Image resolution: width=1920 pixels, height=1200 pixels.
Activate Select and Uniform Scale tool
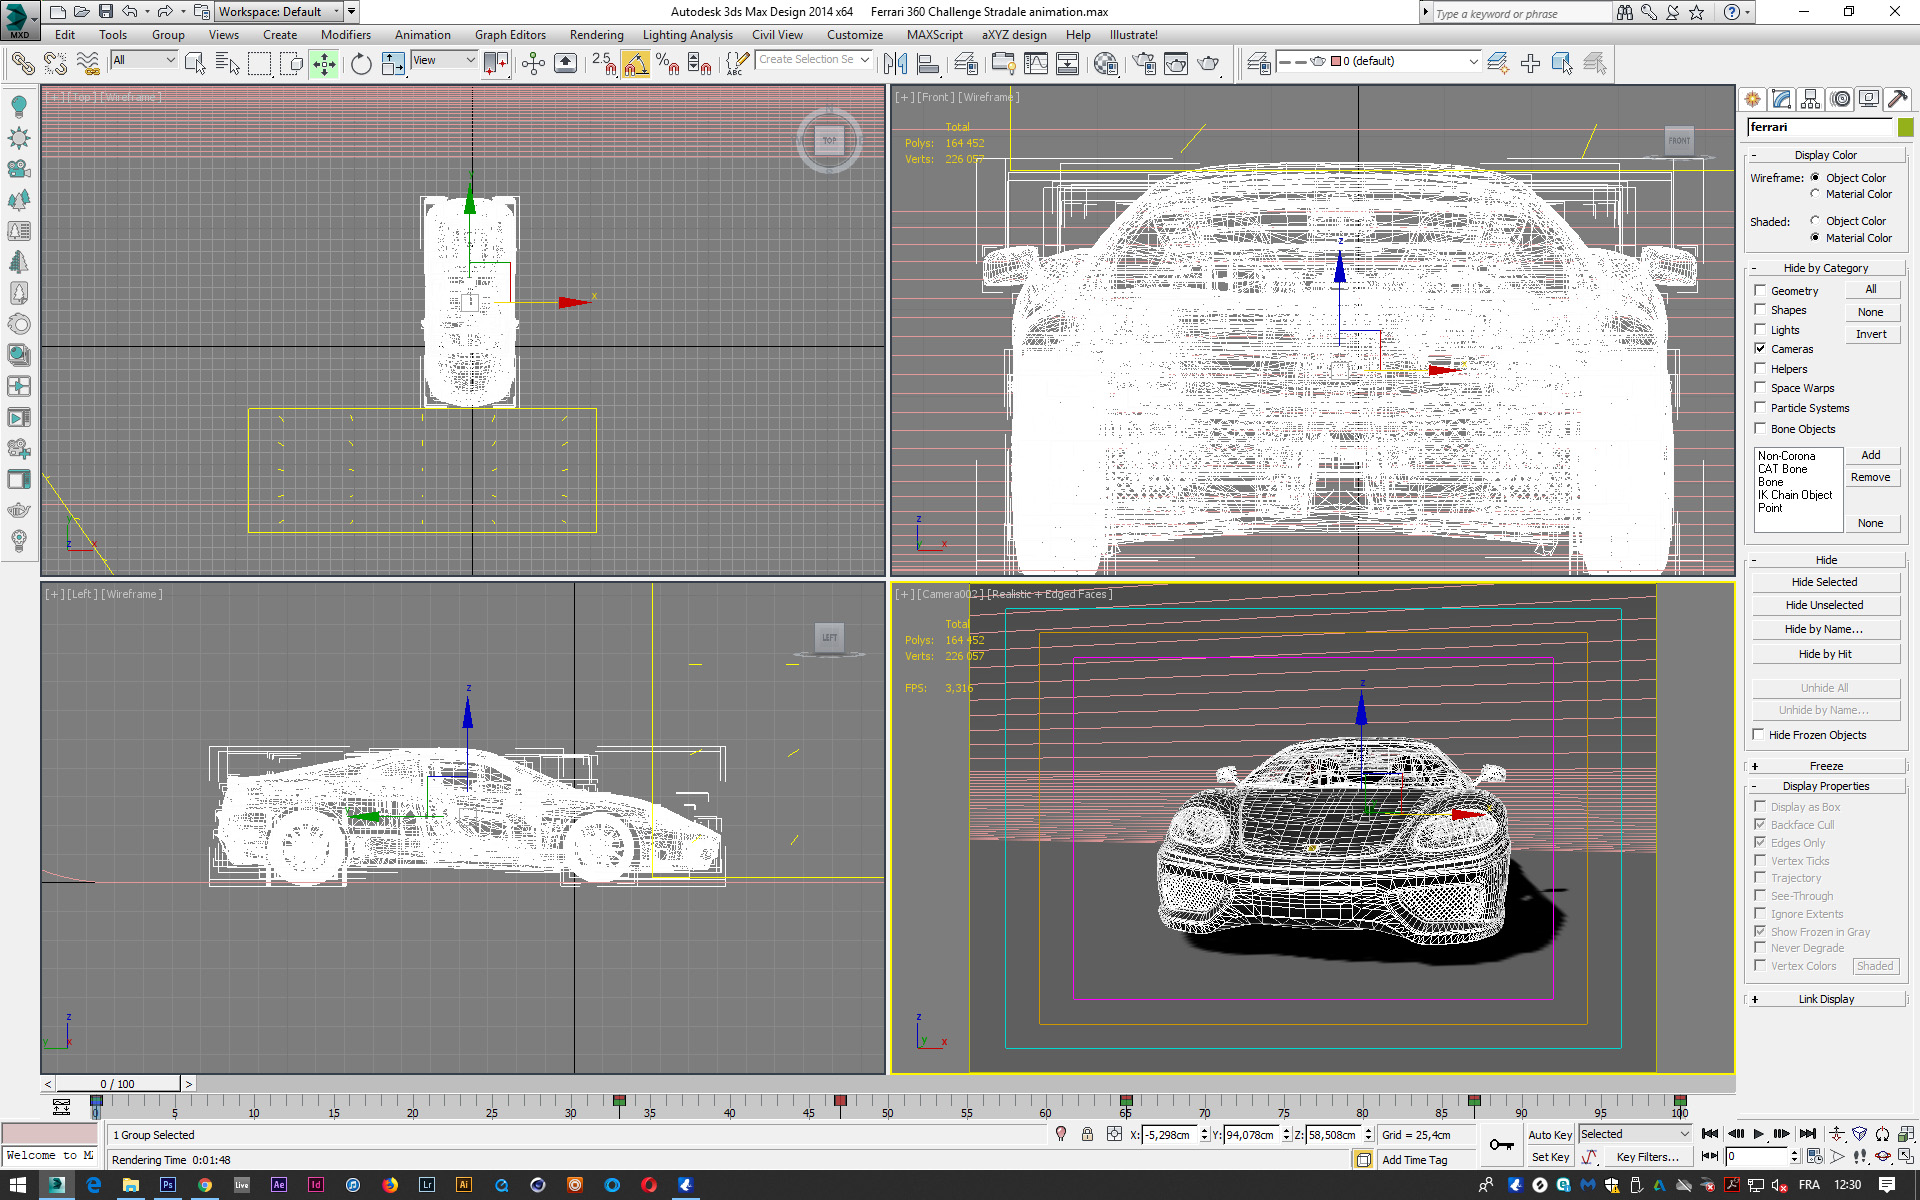pos(393,64)
